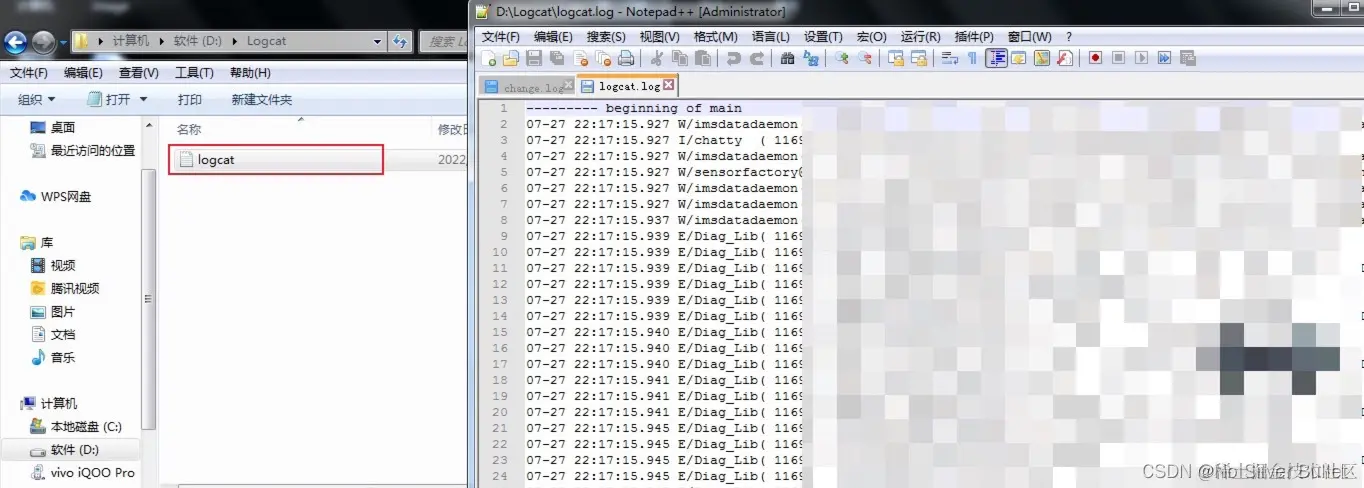Screen dimensions: 1364x488
Task: Close the change.log tab
Action: tap(569, 86)
